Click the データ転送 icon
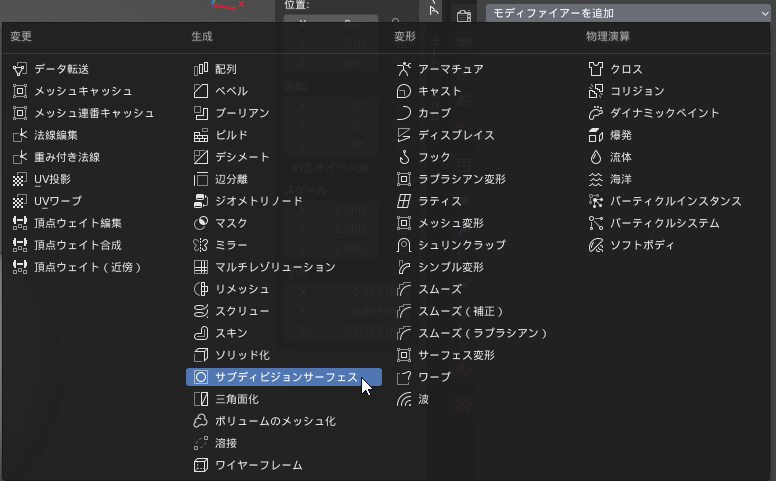776x481 pixels. 20,69
